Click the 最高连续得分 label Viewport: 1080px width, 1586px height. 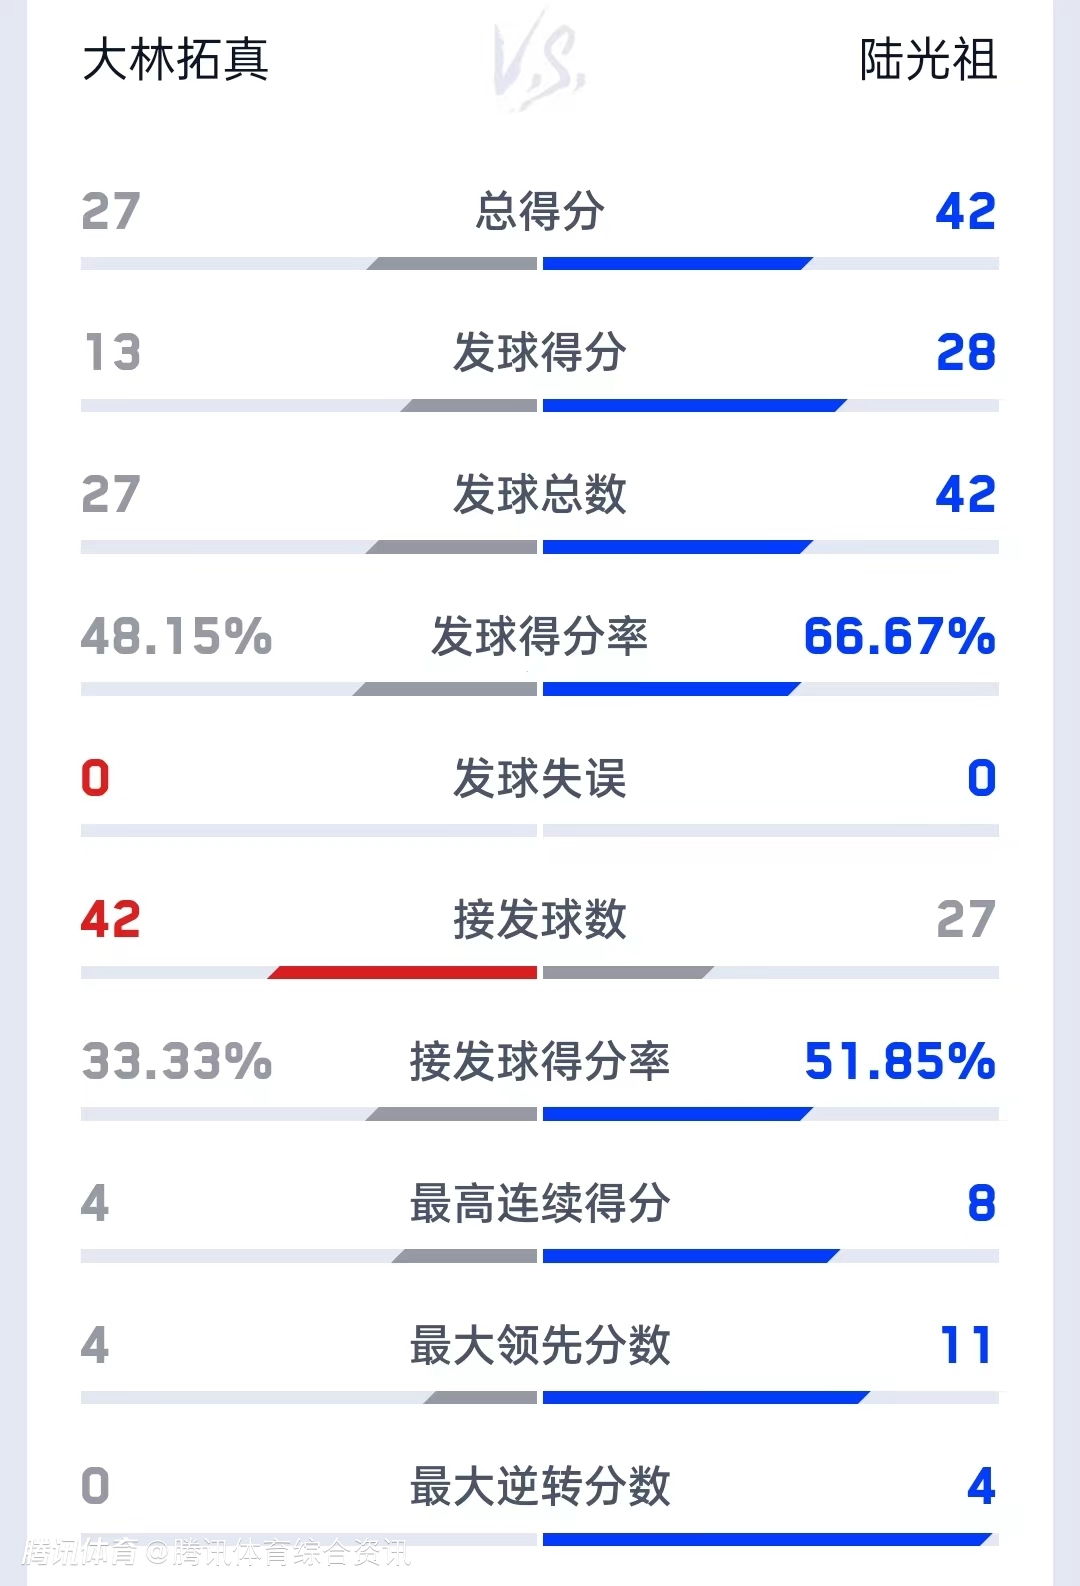(x=540, y=1204)
